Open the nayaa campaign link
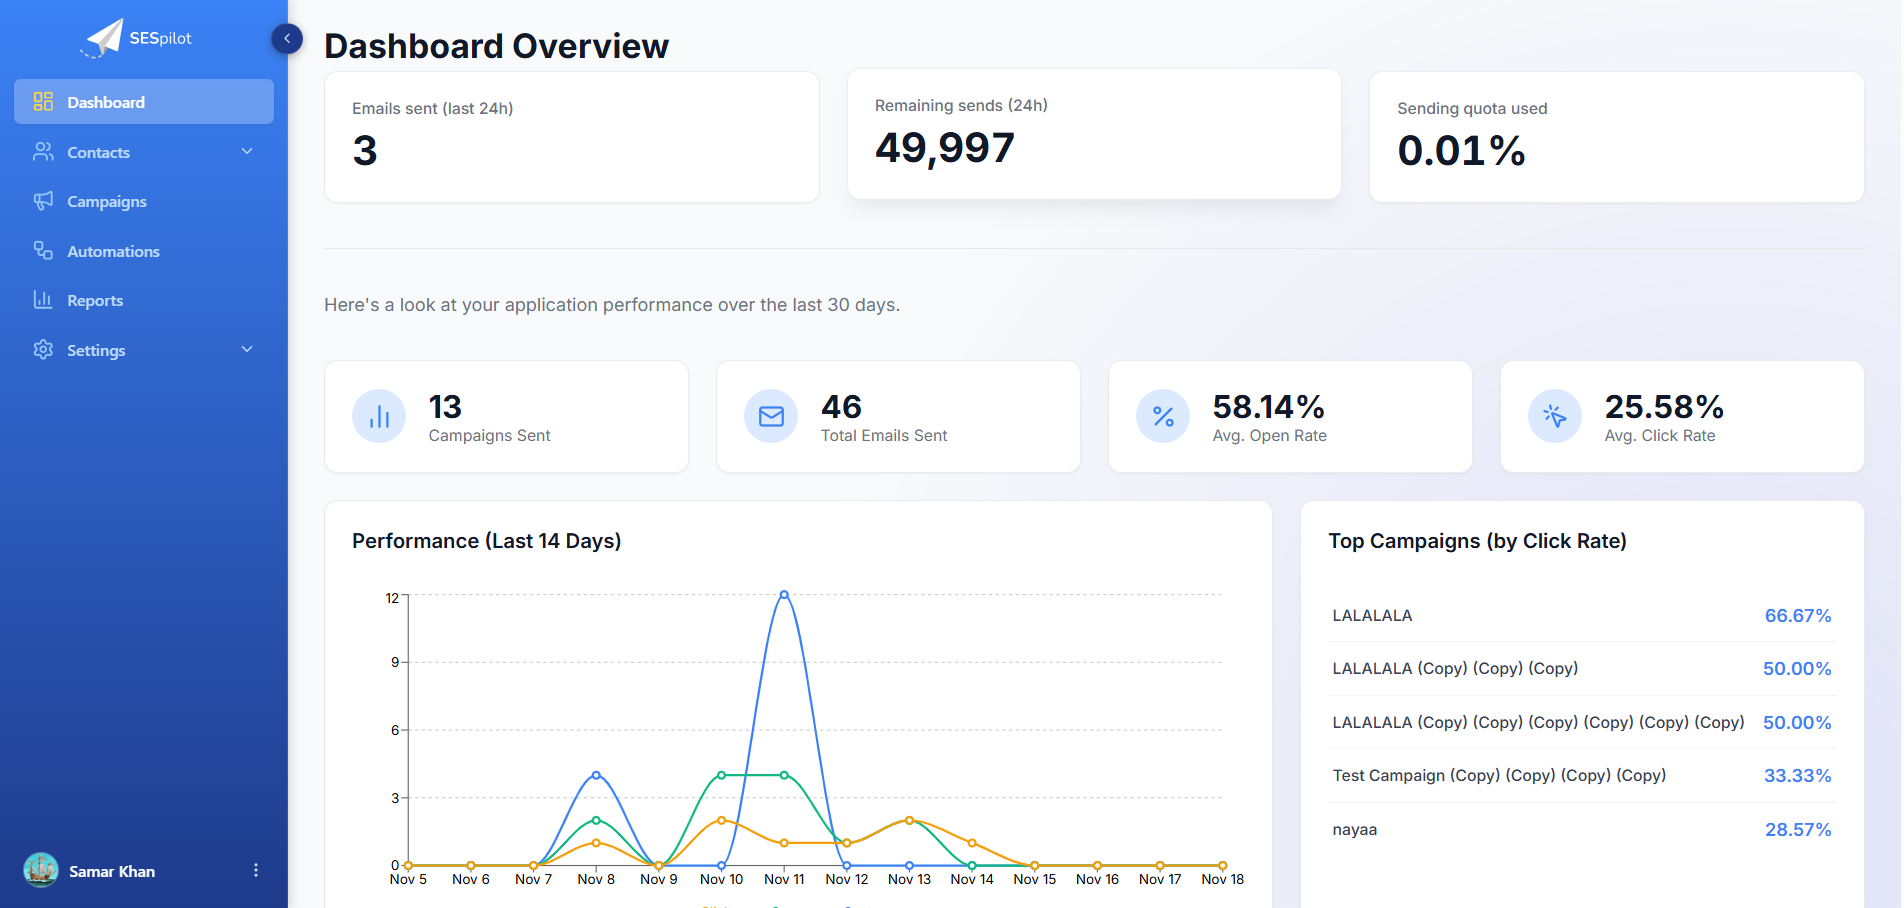Image resolution: width=1904 pixels, height=908 pixels. click(1354, 829)
